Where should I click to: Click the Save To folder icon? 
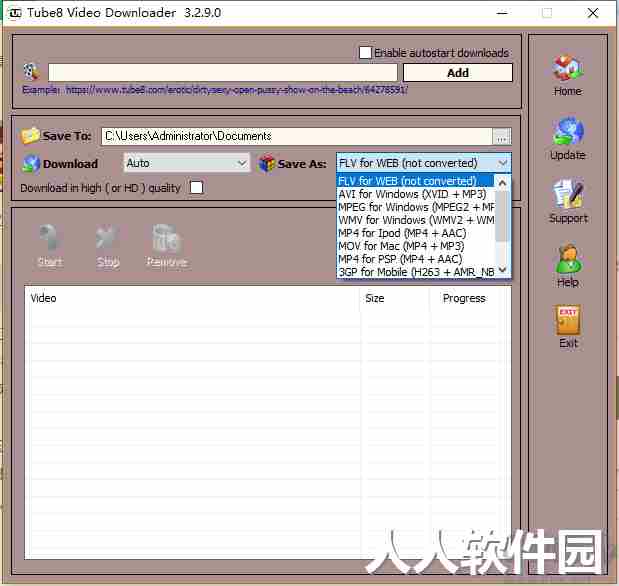(x=30, y=135)
